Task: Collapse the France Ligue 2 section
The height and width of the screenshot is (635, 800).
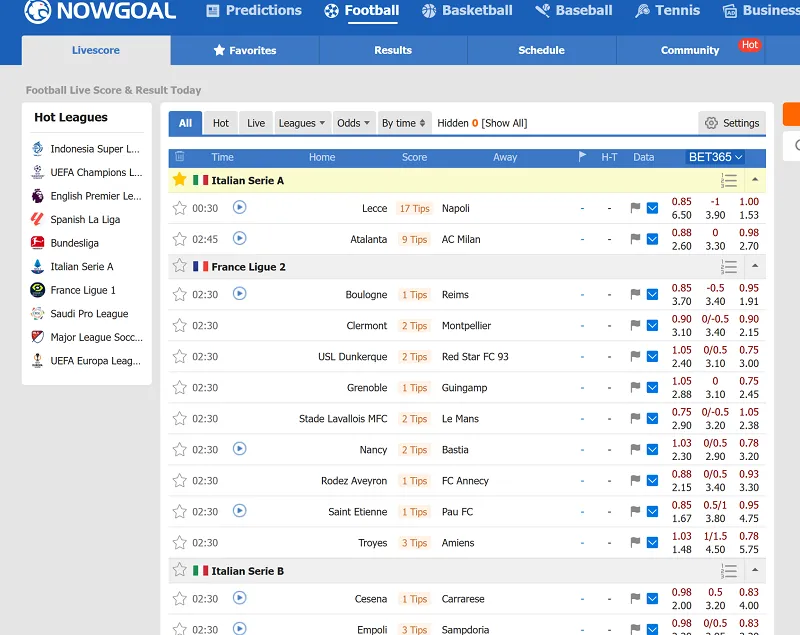Action: (756, 267)
